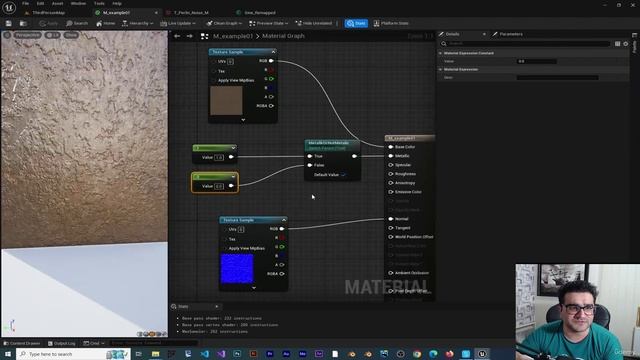The image size is (640, 360).
Task: Collapse the selected constant node header arrow
Action: tap(233, 177)
